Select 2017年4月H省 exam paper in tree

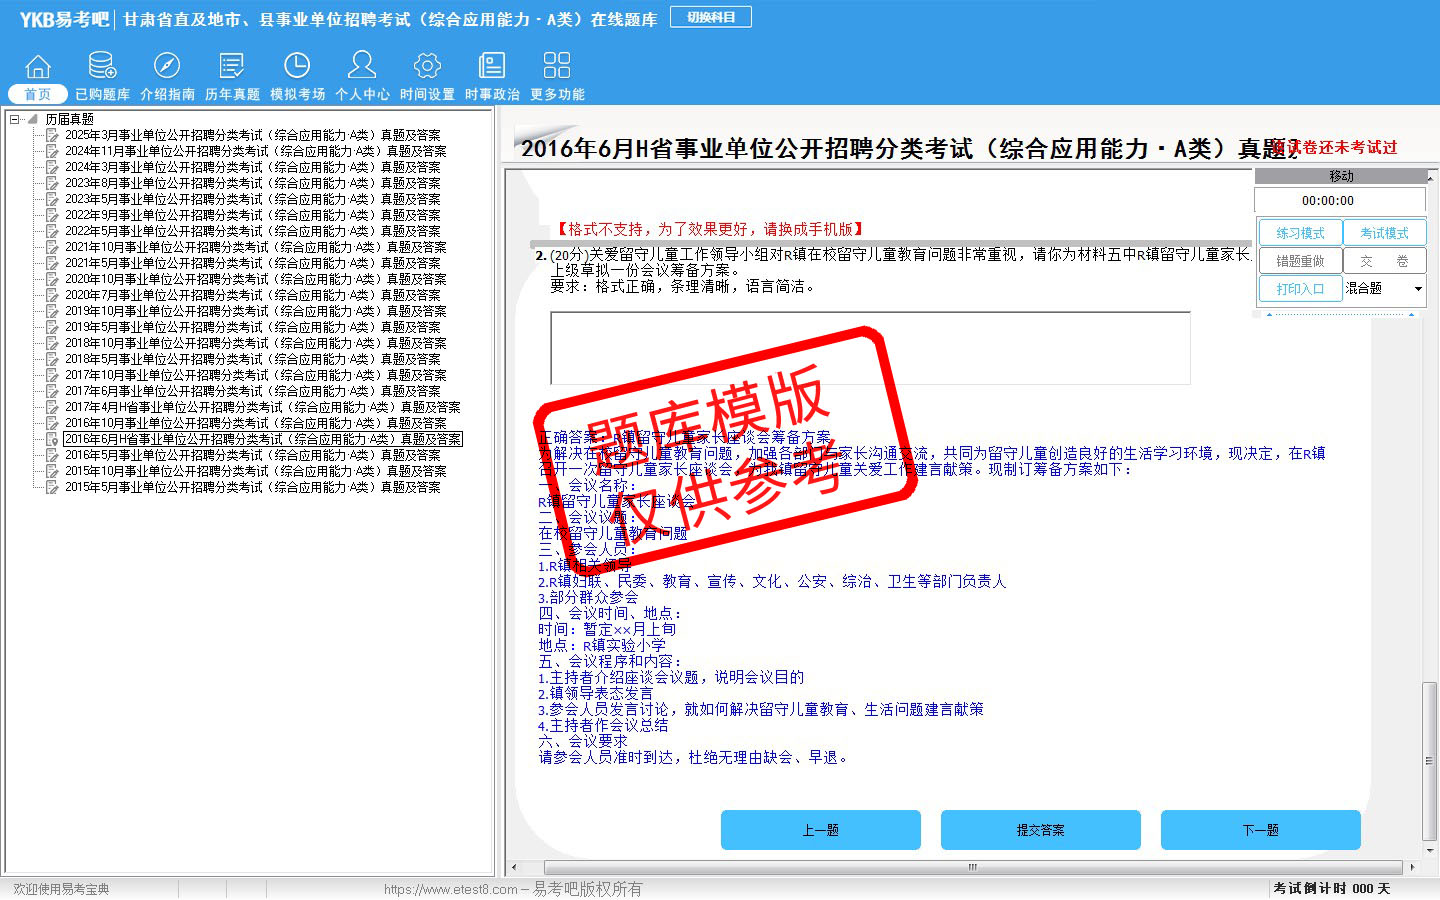262,407
